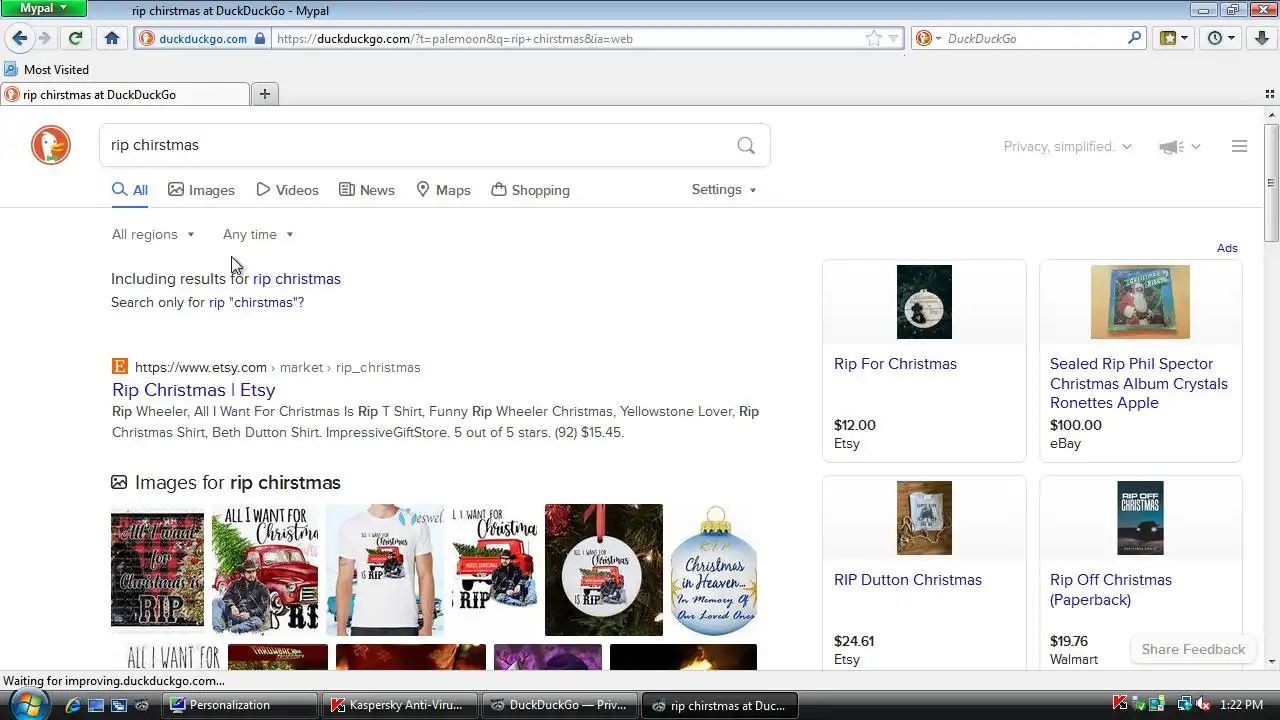Switch to the Maps tab
1280x720 pixels.
click(x=443, y=190)
